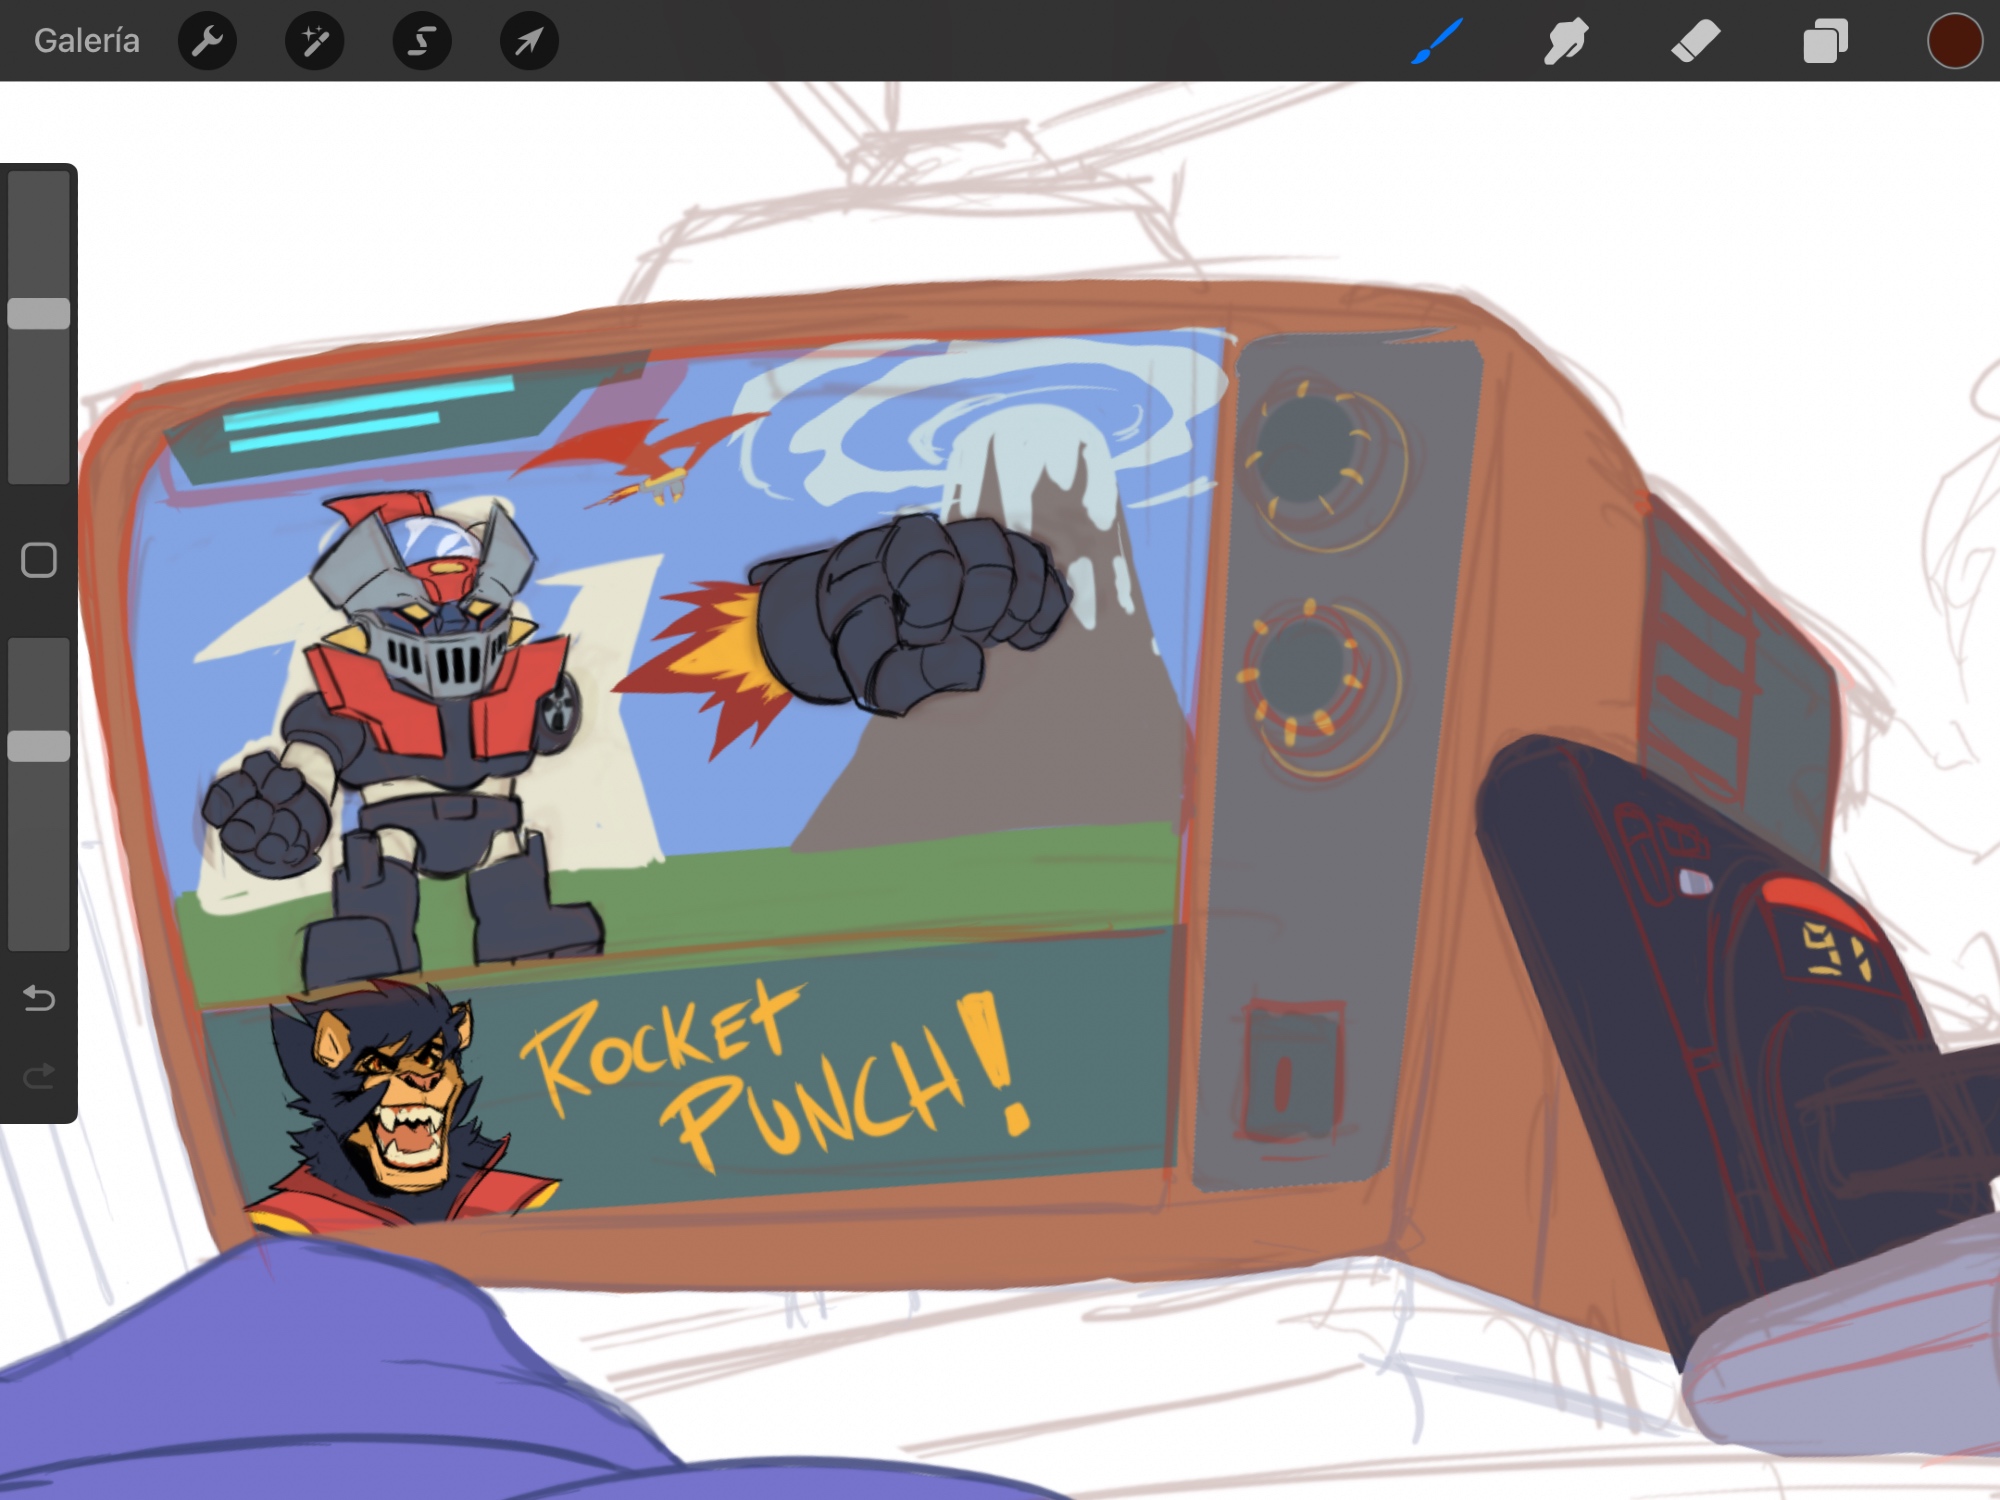Open the Layers panel
2000x1500 pixels.
[x=1825, y=41]
